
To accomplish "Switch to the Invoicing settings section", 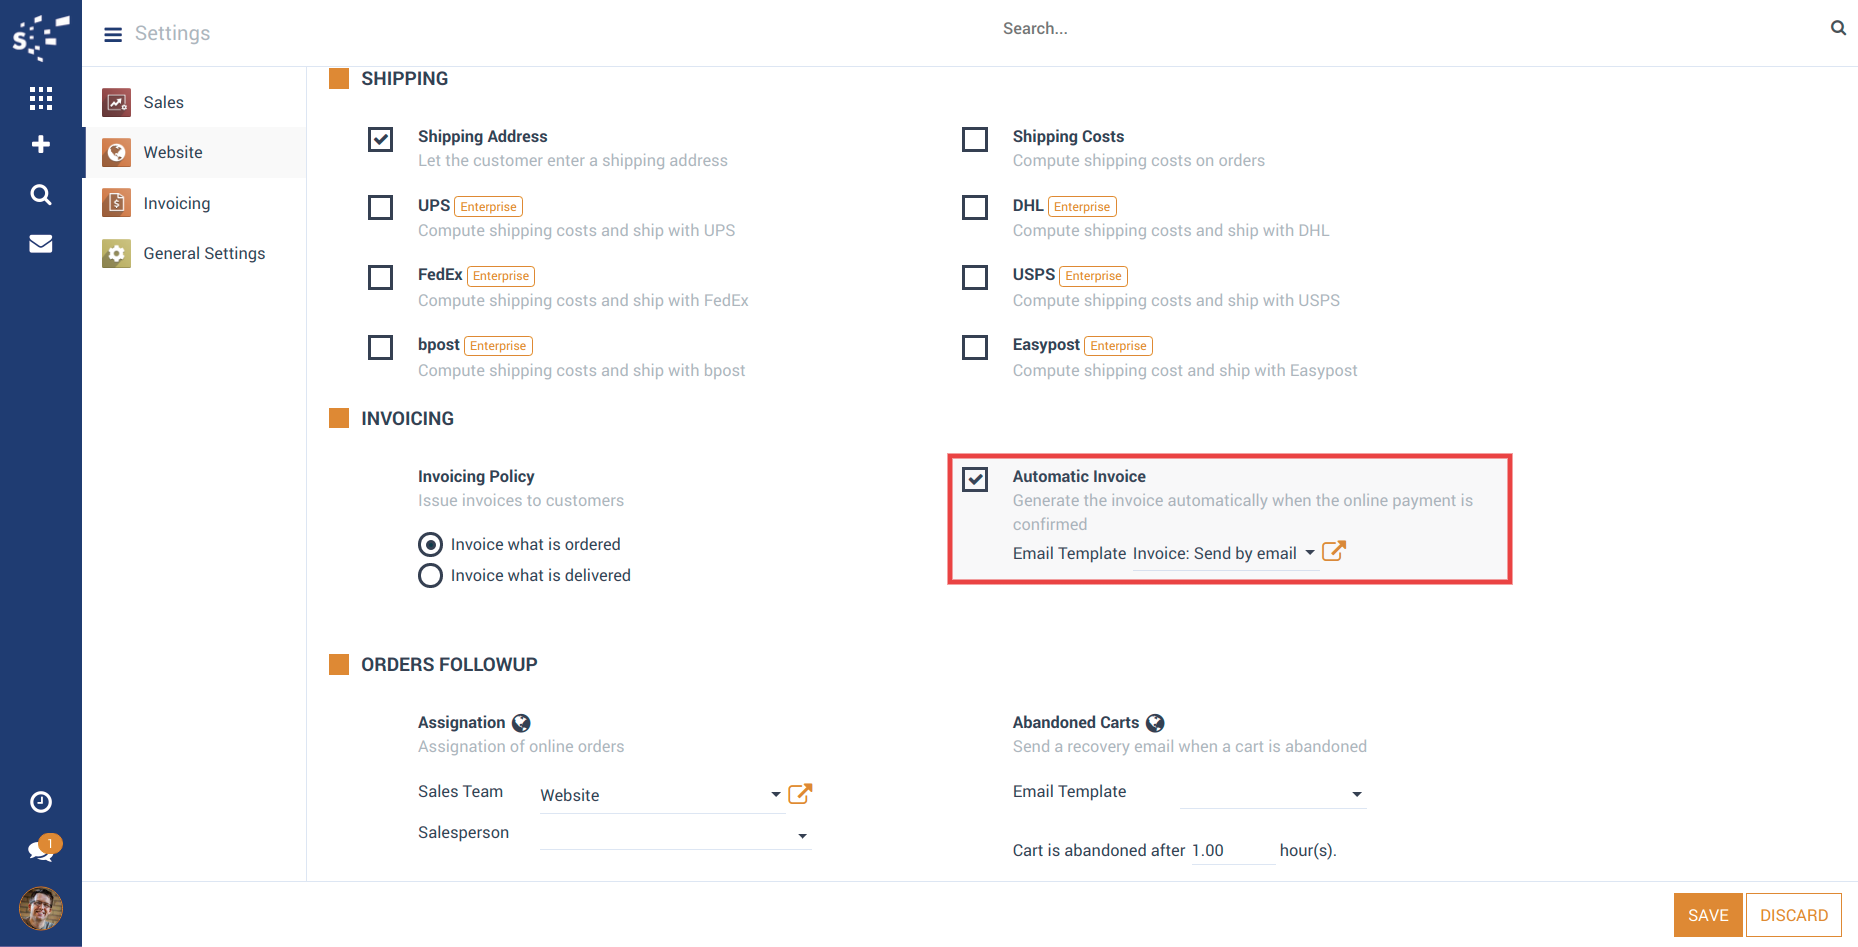I will point(176,203).
